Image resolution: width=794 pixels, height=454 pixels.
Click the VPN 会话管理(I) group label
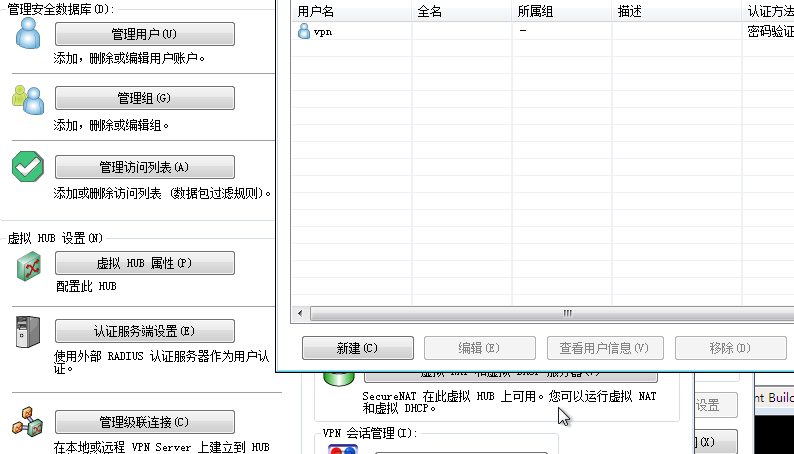[x=370, y=433]
